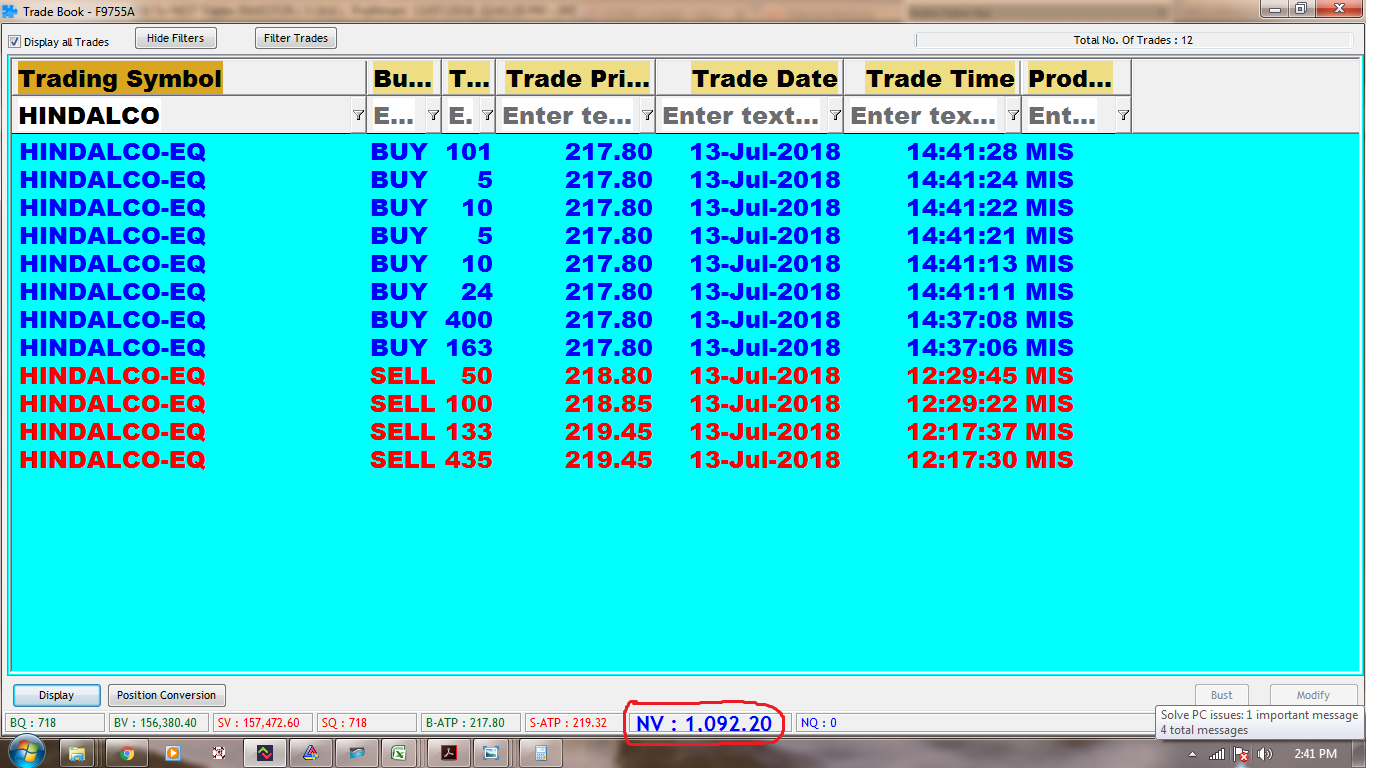Click the Trade Book window title icon
The height and width of the screenshot is (768, 1380).
(10, 11)
